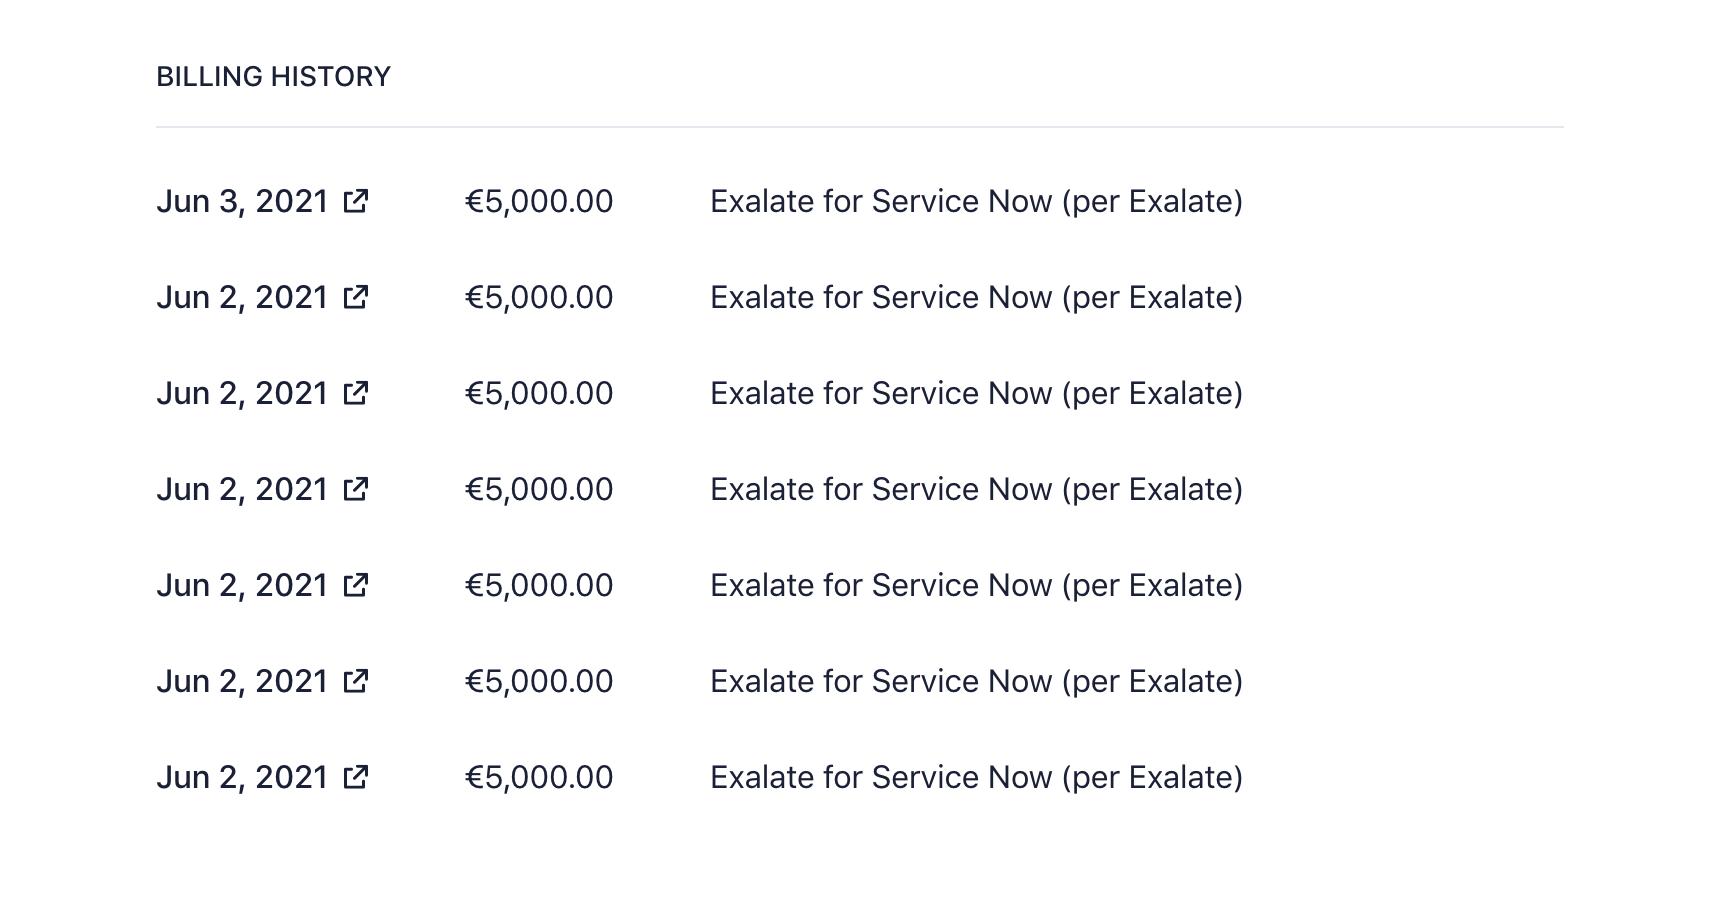Open invoice icon in the sixth billing row
Image resolution: width=1724 pixels, height=898 pixels.
[356, 681]
